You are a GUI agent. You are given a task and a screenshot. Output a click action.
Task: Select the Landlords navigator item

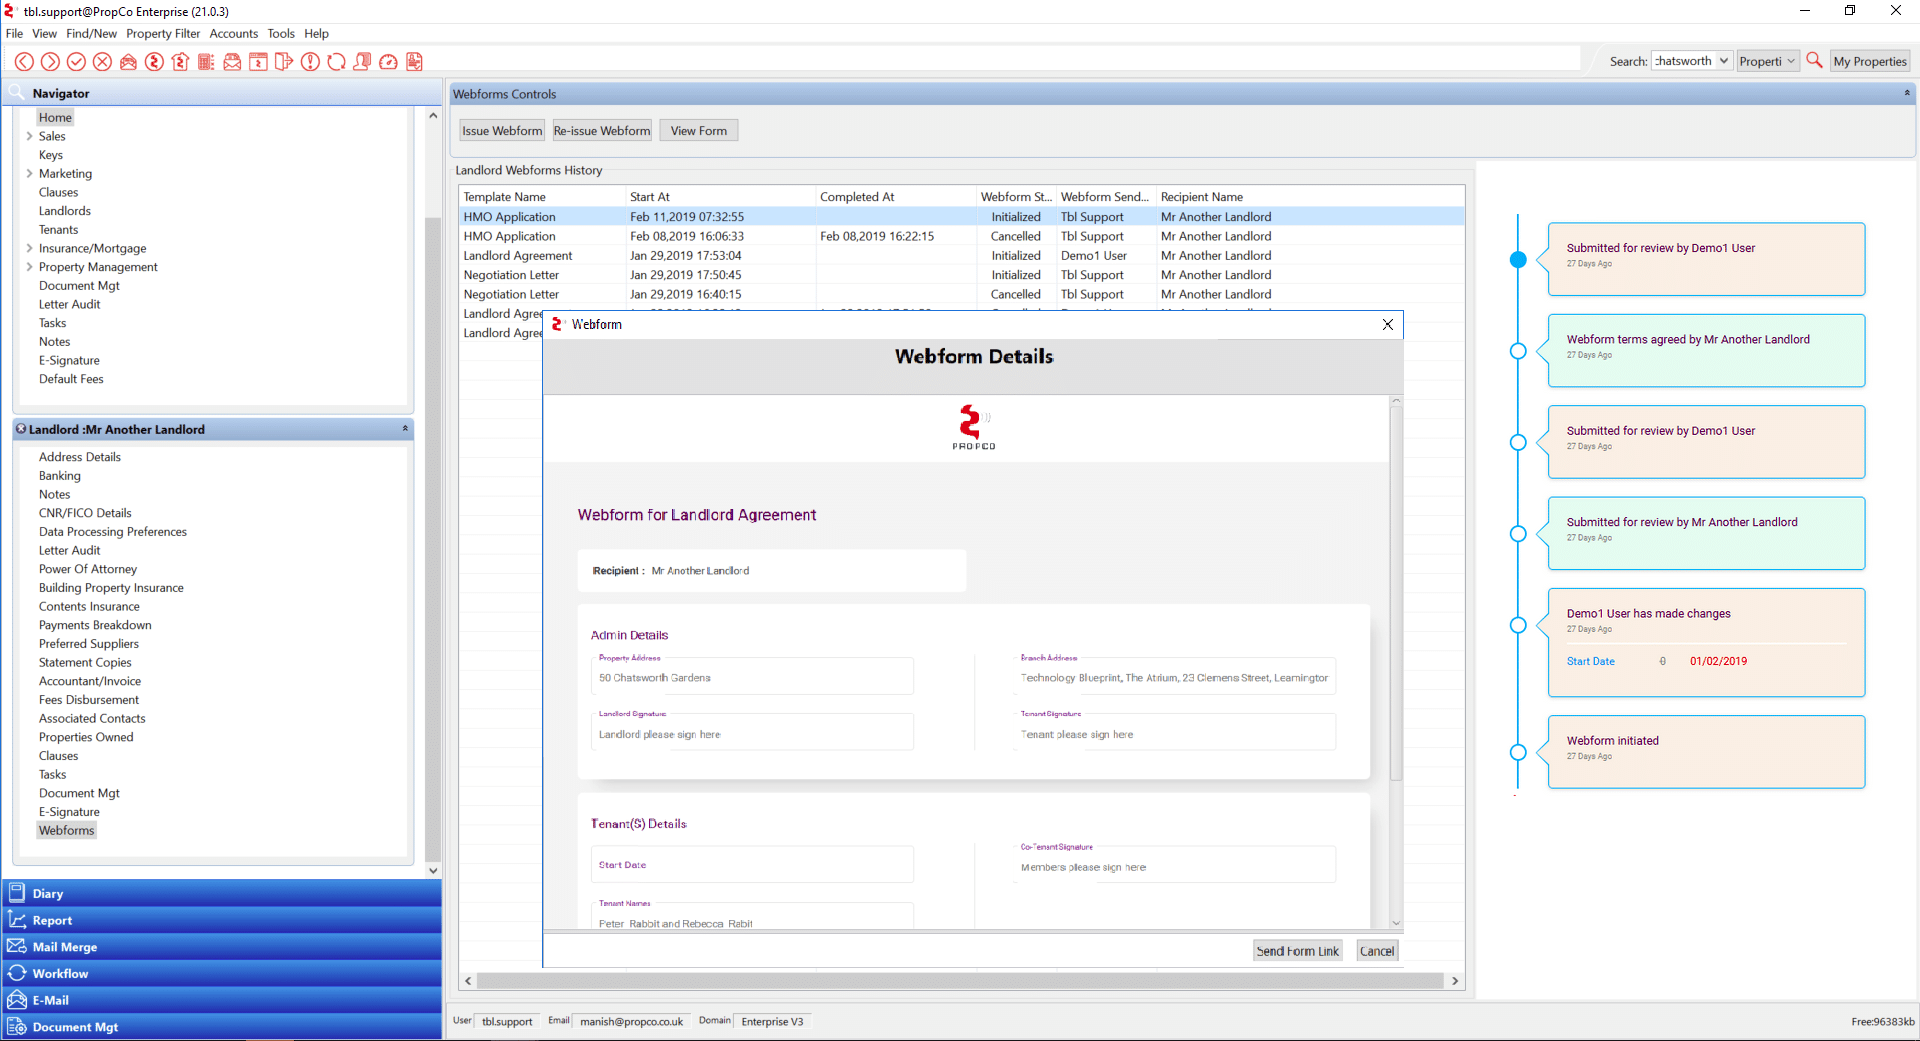pyautogui.click(x=65, y=211)
